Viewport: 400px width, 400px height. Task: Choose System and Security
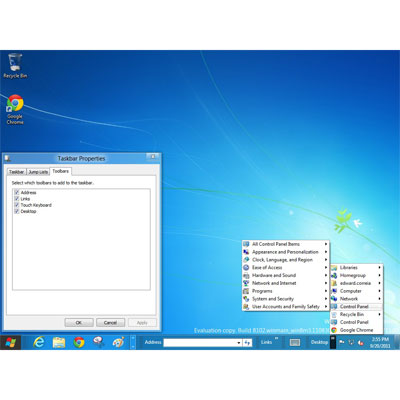point(286,299)
